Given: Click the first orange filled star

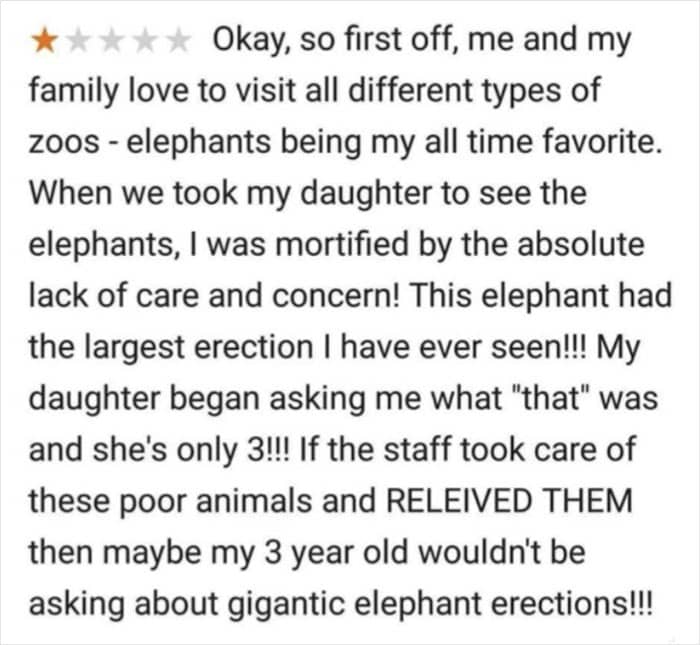Looking at the screenshot, I should click(45, 41).
